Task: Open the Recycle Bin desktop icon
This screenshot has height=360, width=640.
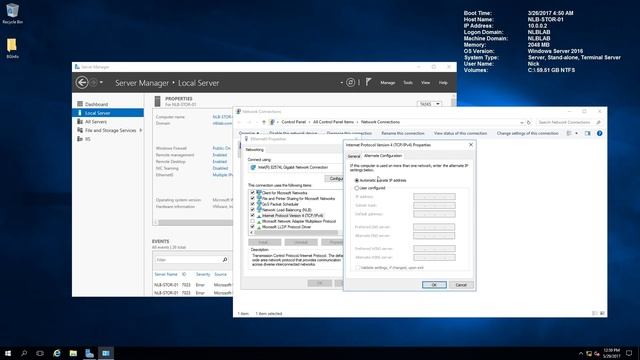Action: click(x=12, y=13)
